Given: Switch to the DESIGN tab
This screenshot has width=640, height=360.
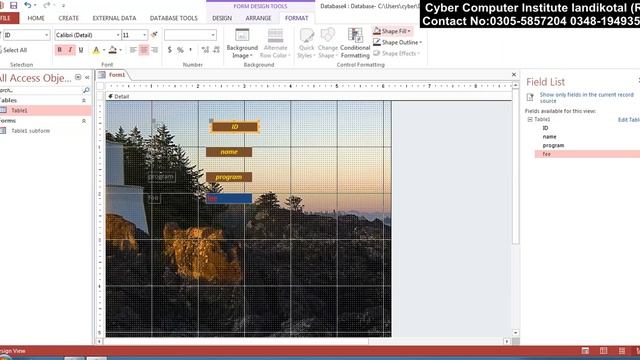Looking at the screenshot, I should coord(222,18).
